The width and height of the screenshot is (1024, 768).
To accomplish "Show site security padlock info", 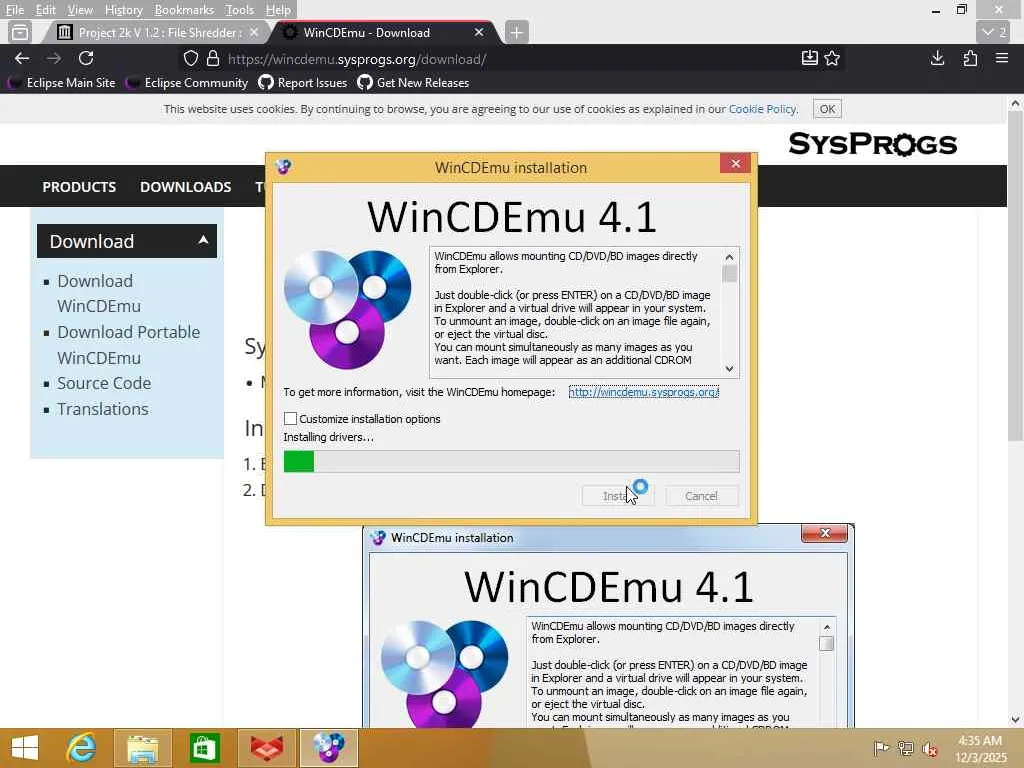I will click(213, 59).
